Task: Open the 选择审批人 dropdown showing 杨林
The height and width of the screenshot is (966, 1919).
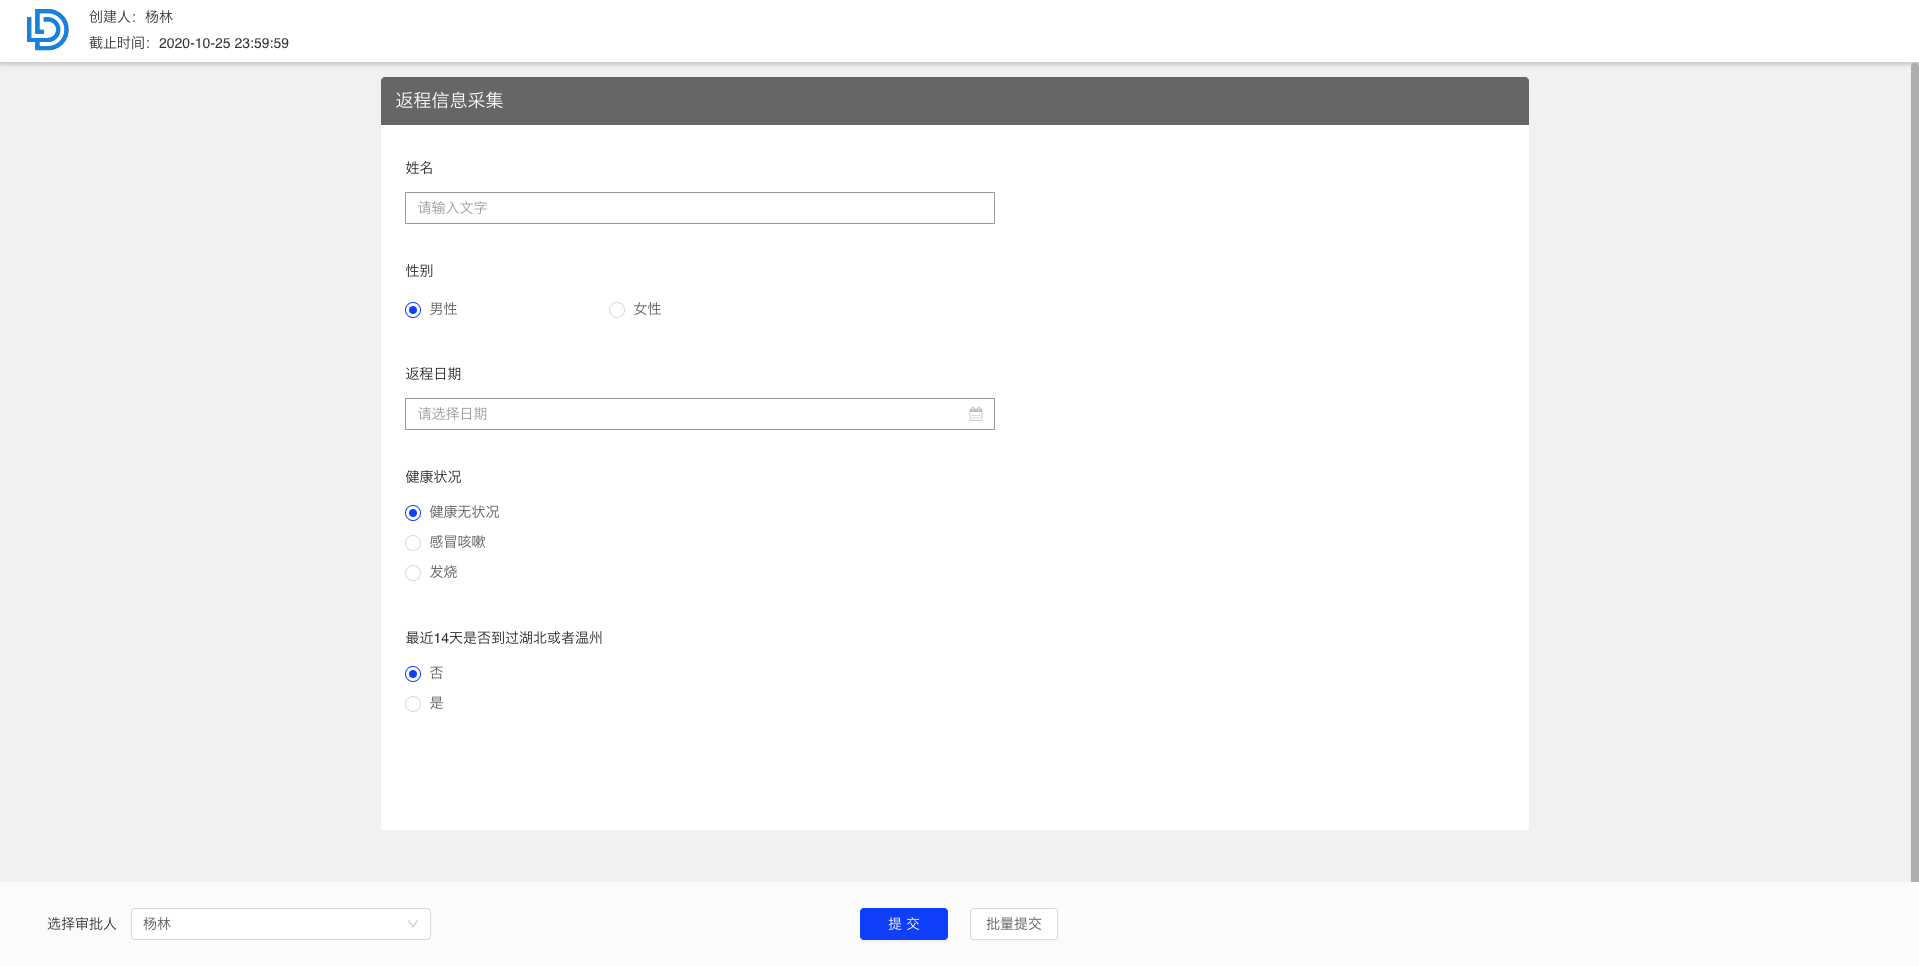Action: click(x=270, y=924)
